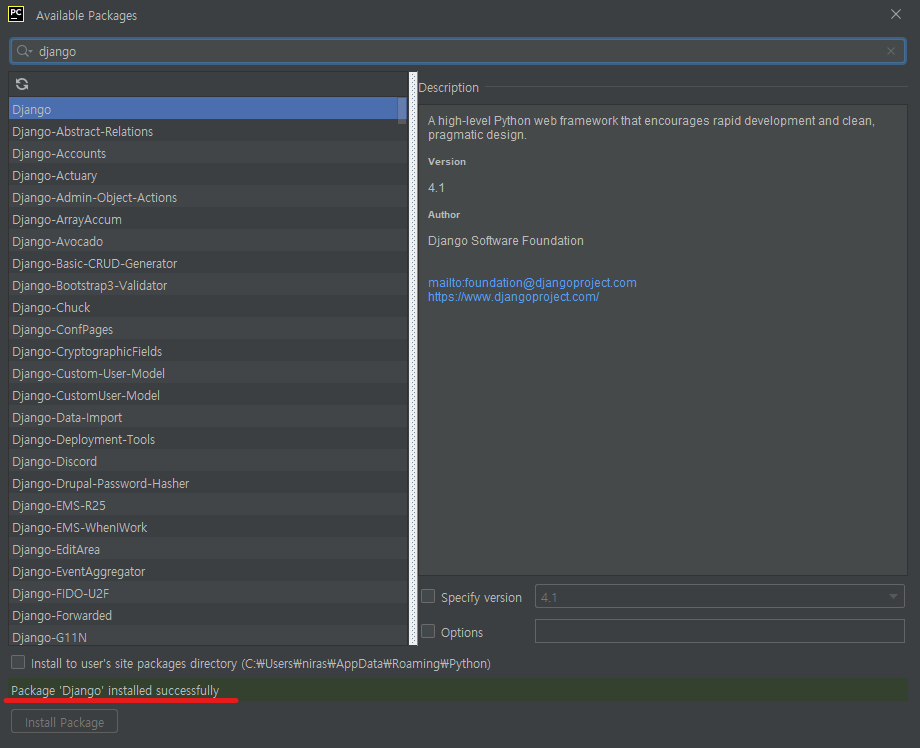
Task: Click the Options text input field
Action: (x=719, y=631)
